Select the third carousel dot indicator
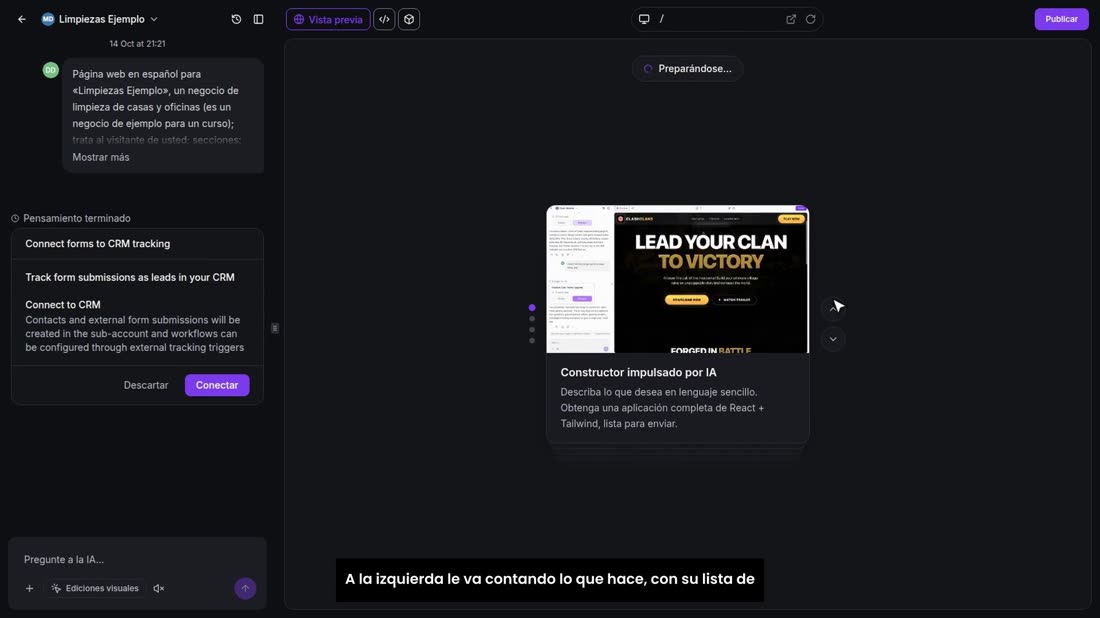 532,329
